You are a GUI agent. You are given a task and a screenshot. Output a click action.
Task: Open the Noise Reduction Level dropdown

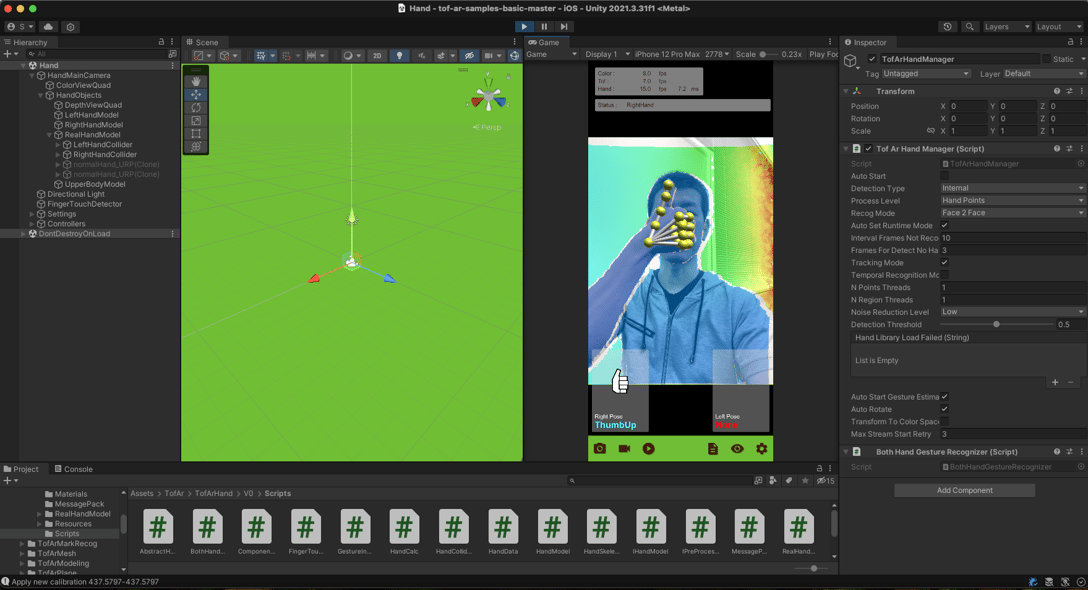[x=1011, y=312]
